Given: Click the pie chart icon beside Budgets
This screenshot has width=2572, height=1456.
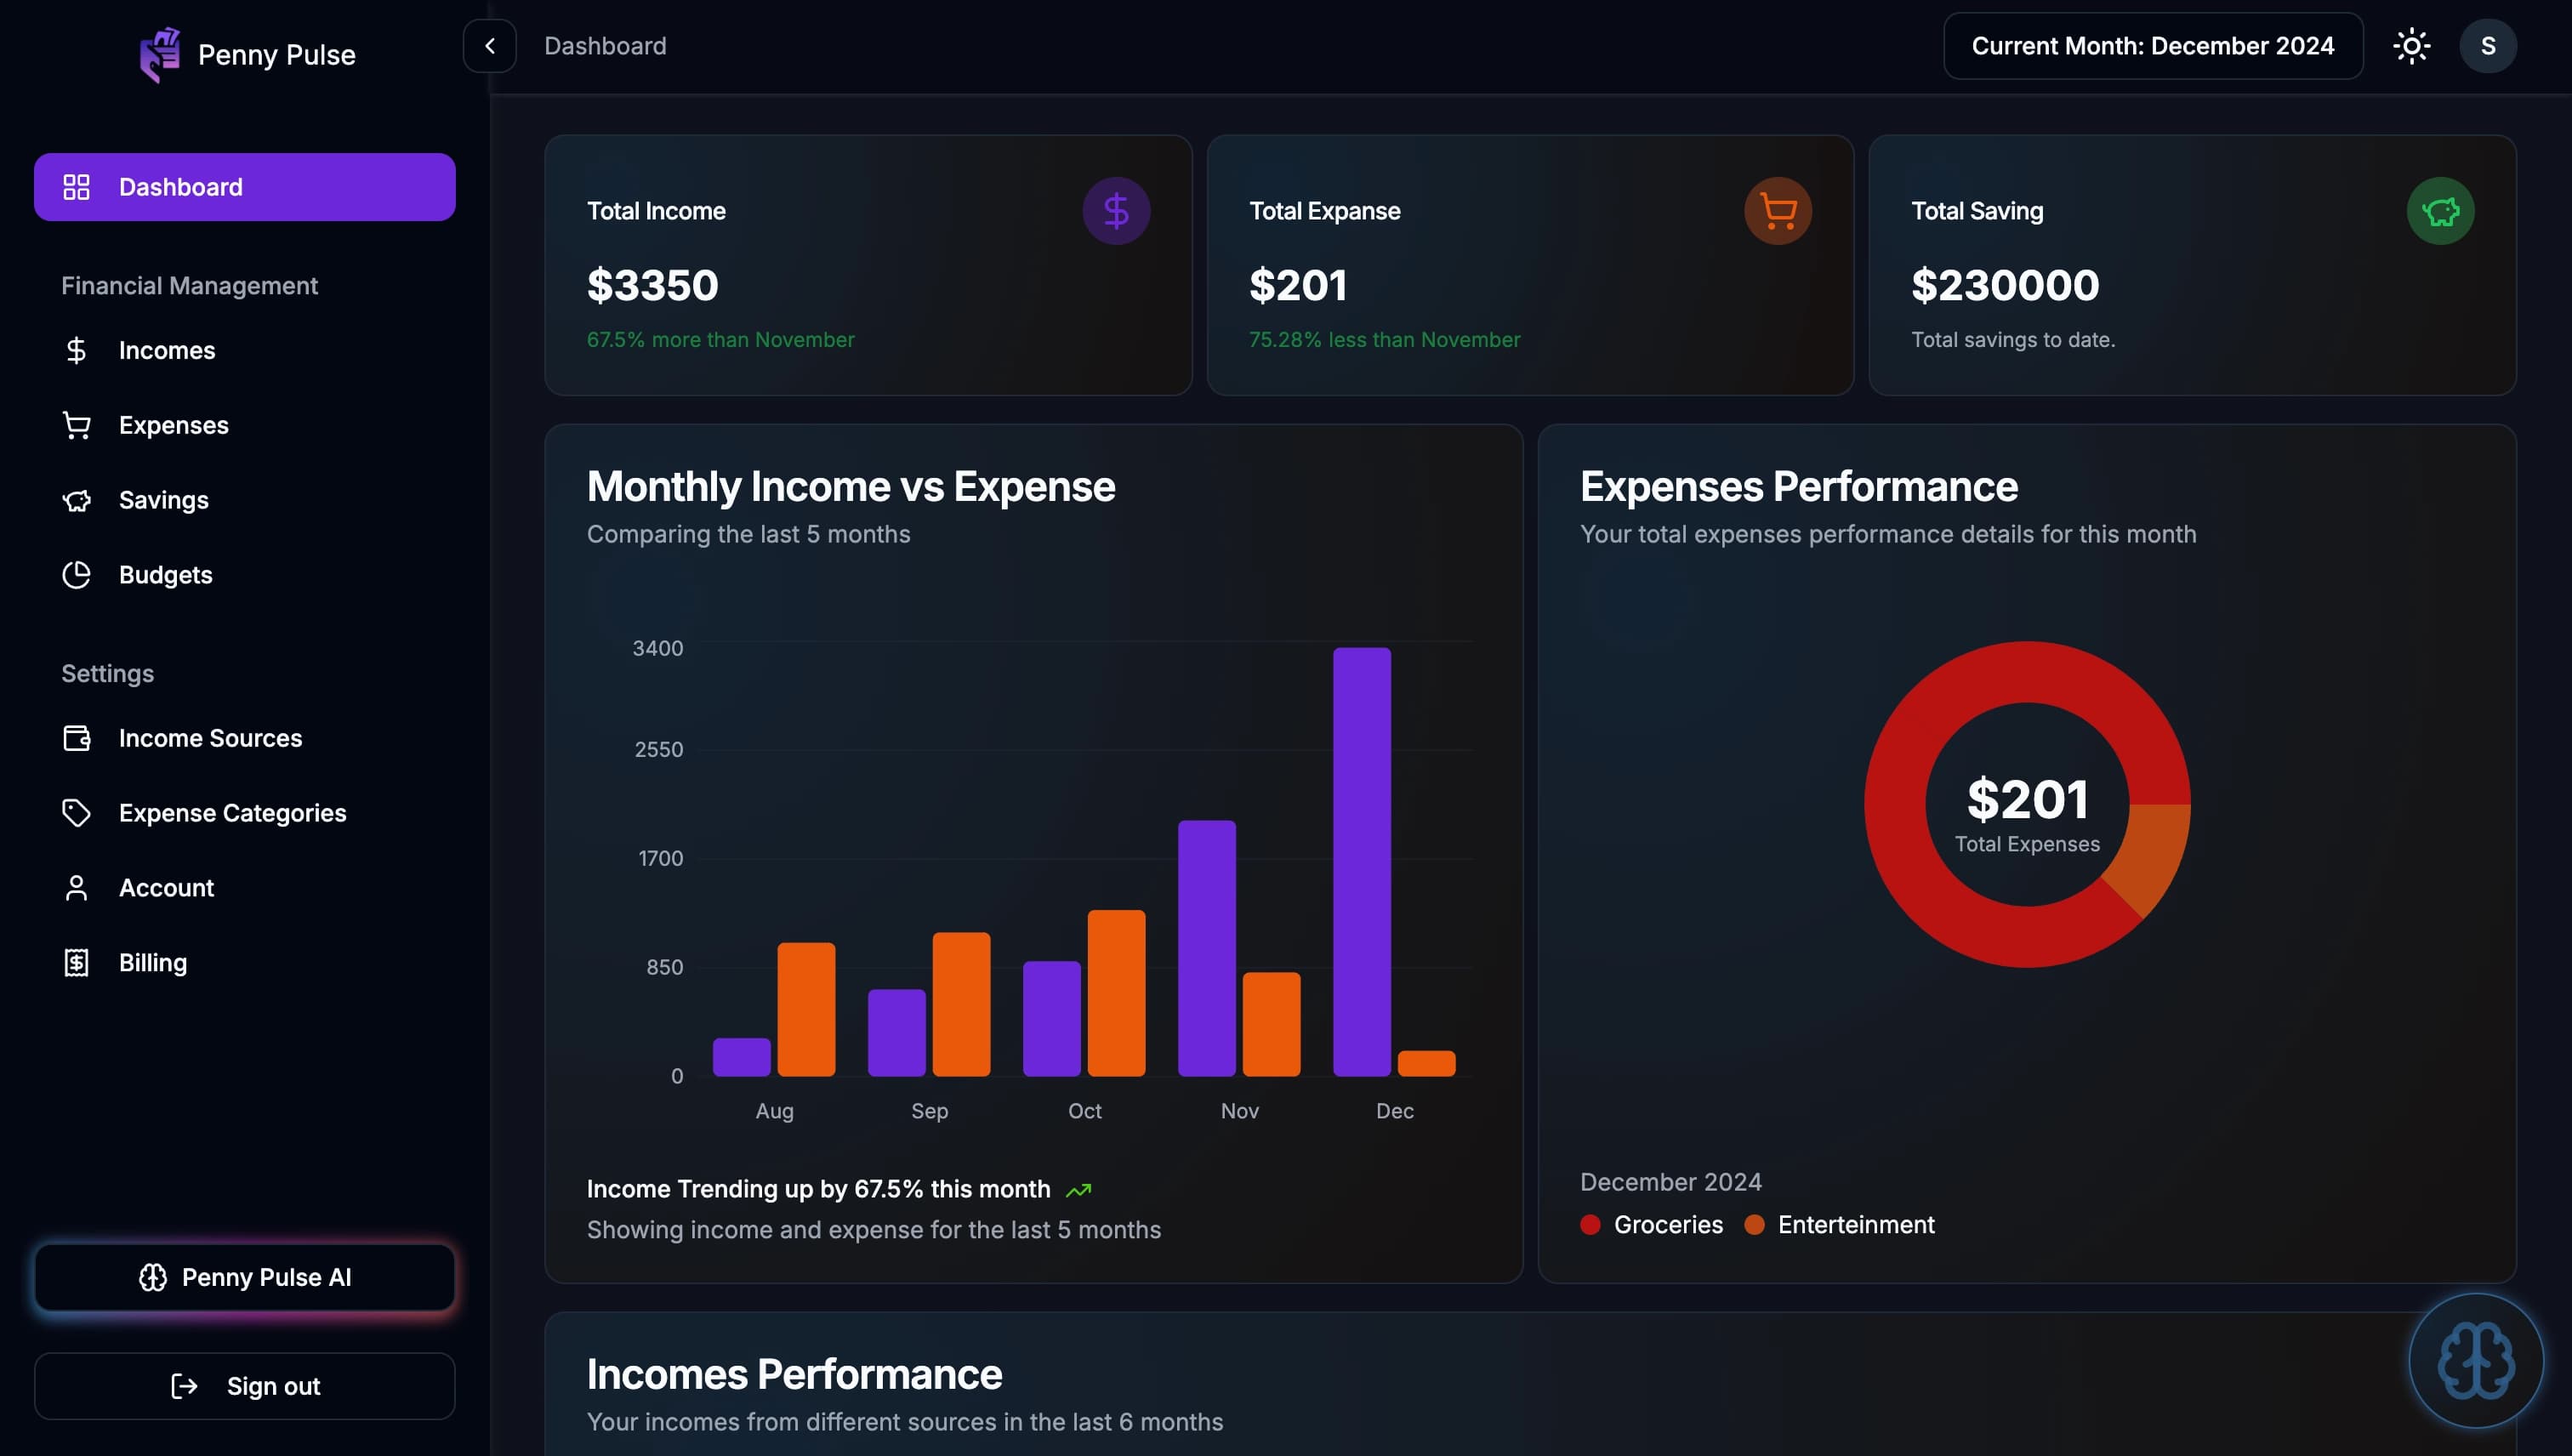Looking at the screenshot, I should coord(76,575).
